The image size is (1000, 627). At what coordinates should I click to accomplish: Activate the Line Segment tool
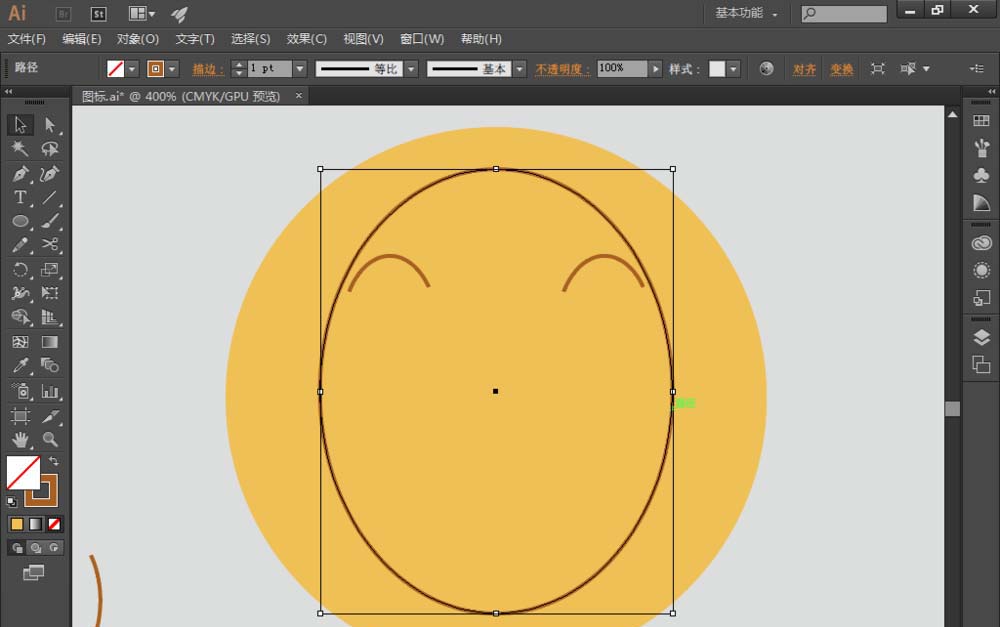click(x=50, y=198)
